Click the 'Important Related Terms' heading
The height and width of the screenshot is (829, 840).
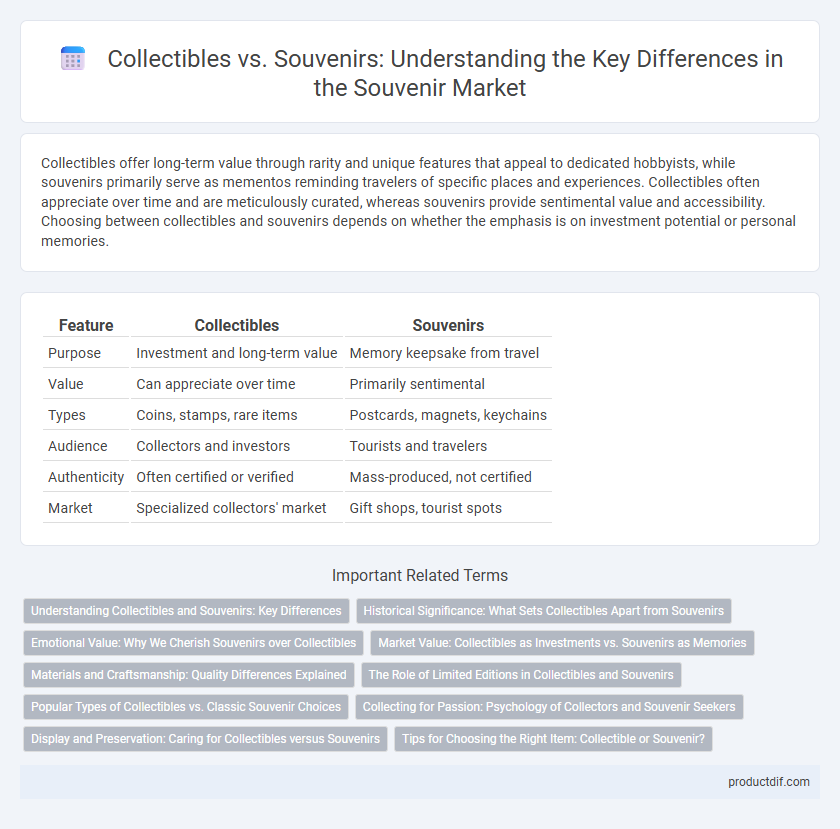coord(420,576)
